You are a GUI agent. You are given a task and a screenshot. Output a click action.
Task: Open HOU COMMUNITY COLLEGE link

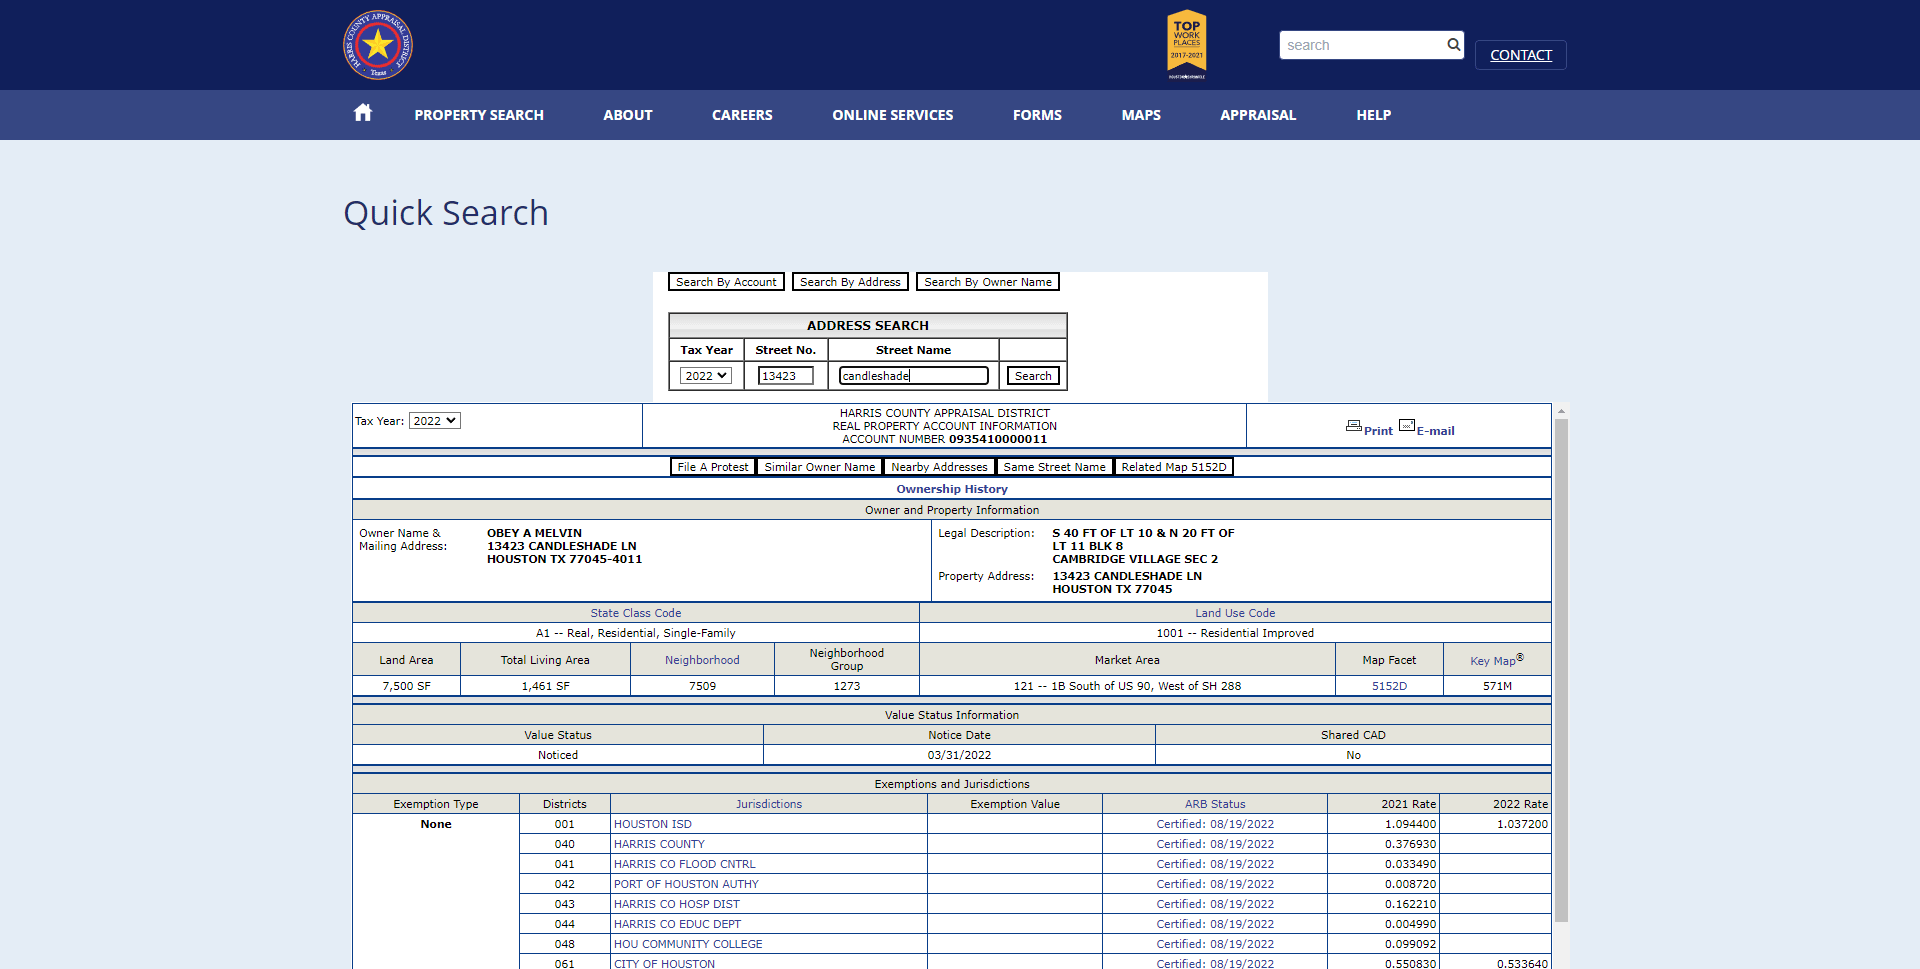point(688,944)
